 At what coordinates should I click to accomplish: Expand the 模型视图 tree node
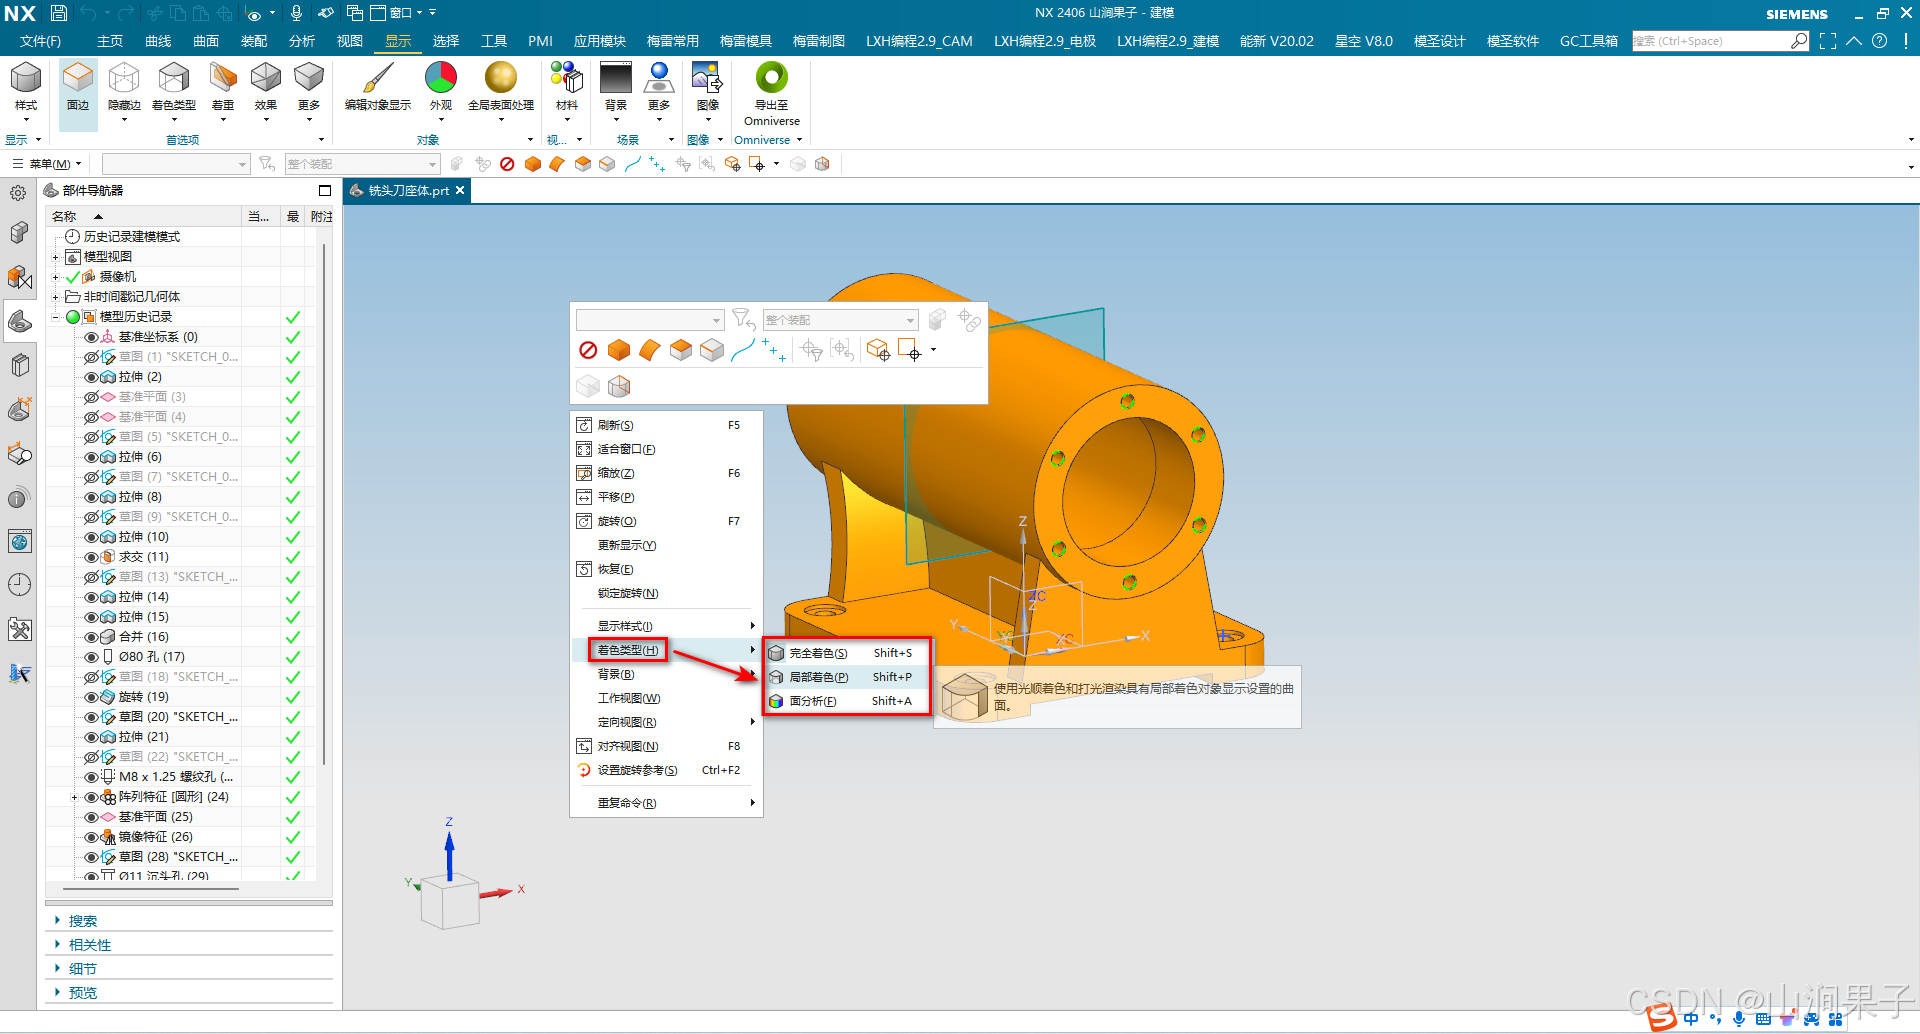pos(55,257)
